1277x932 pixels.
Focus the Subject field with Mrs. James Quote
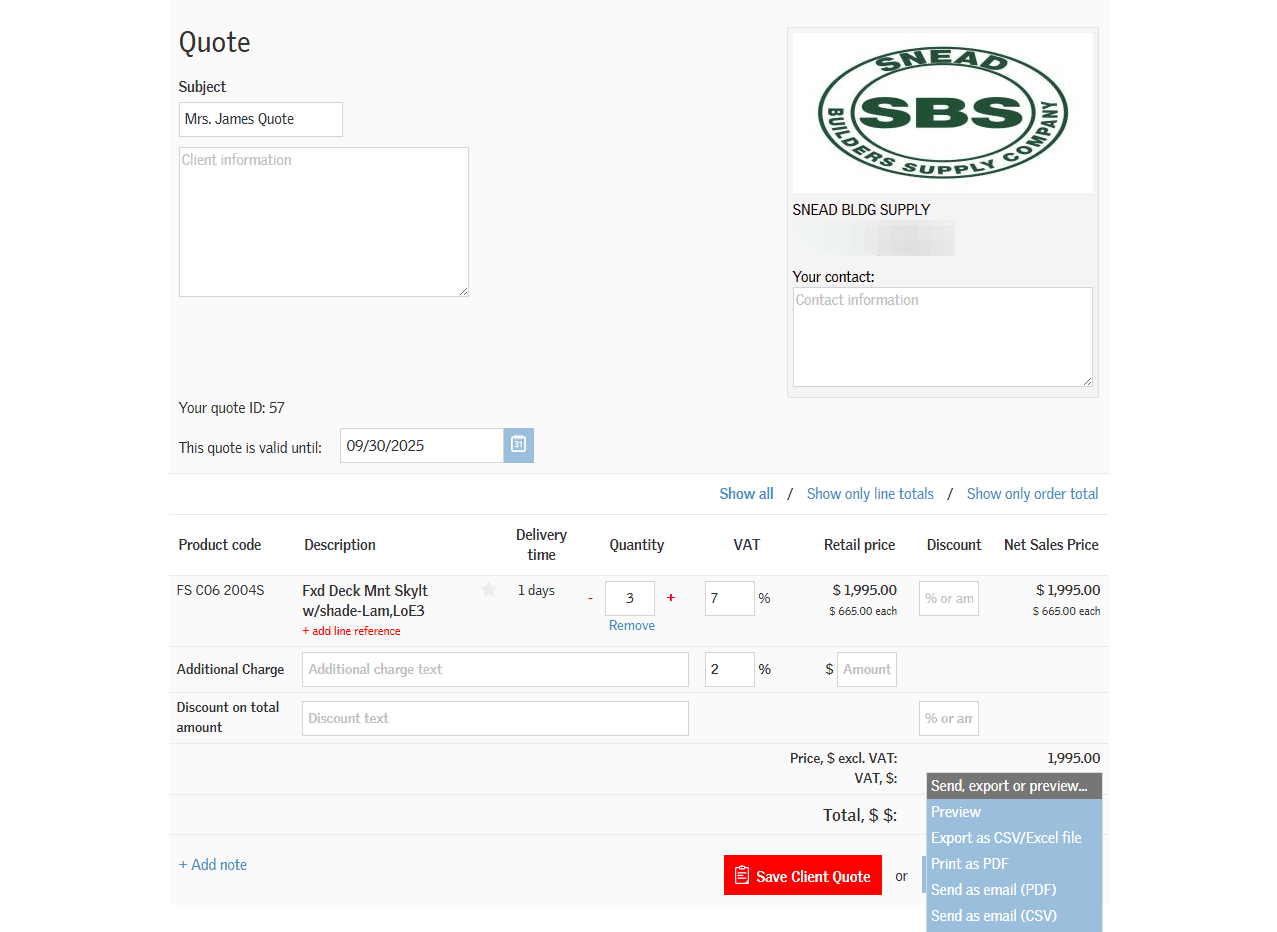click(x=261, y=119)
